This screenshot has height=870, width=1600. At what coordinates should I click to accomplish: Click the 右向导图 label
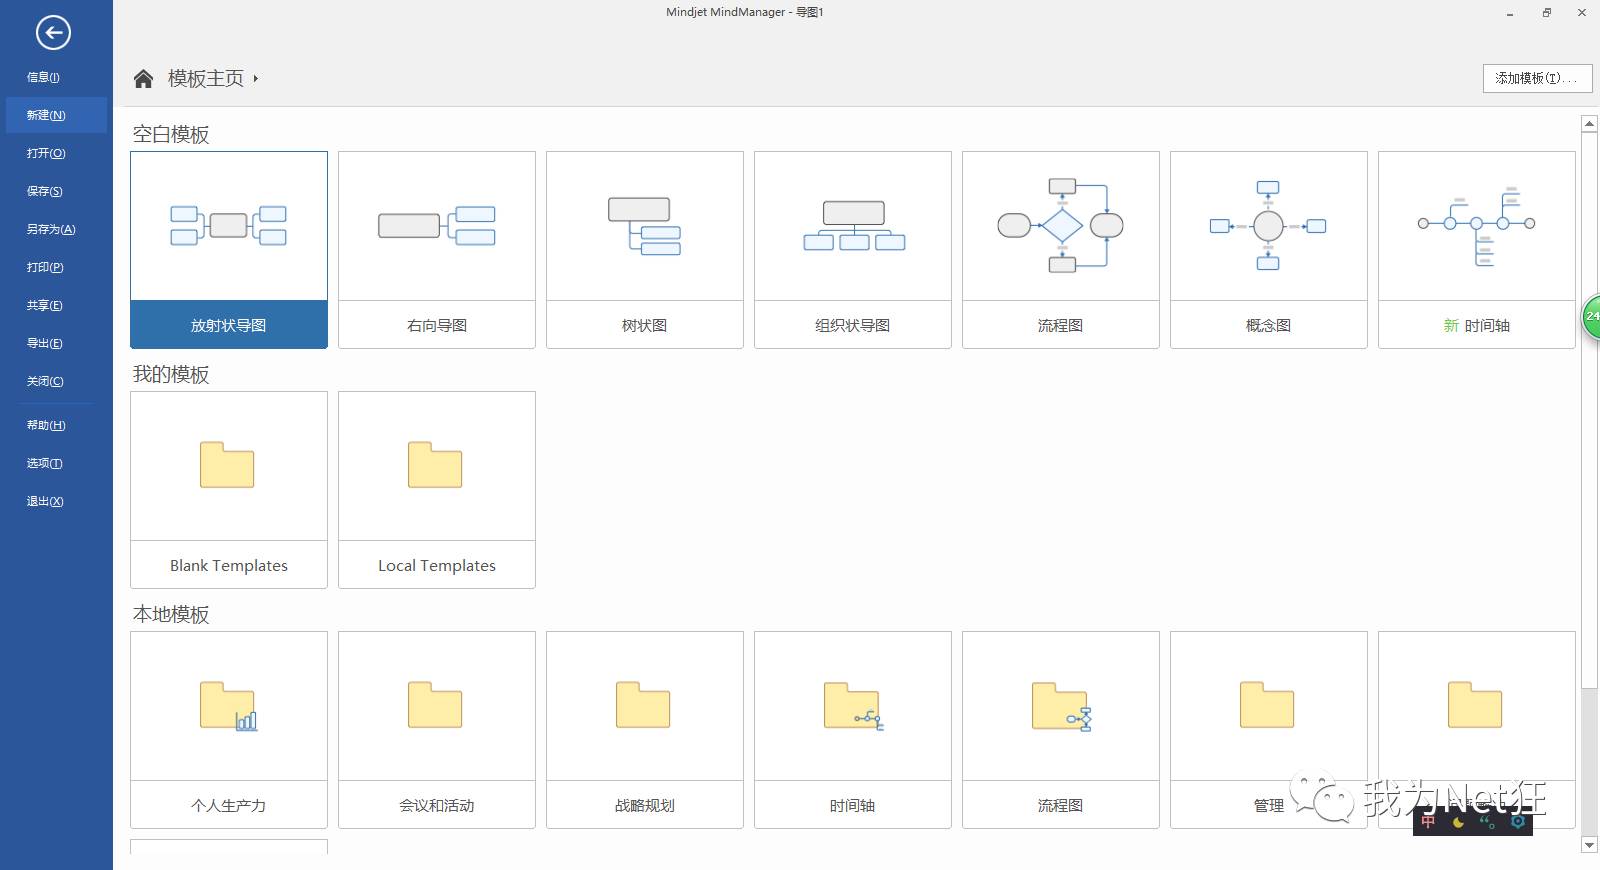437,325
